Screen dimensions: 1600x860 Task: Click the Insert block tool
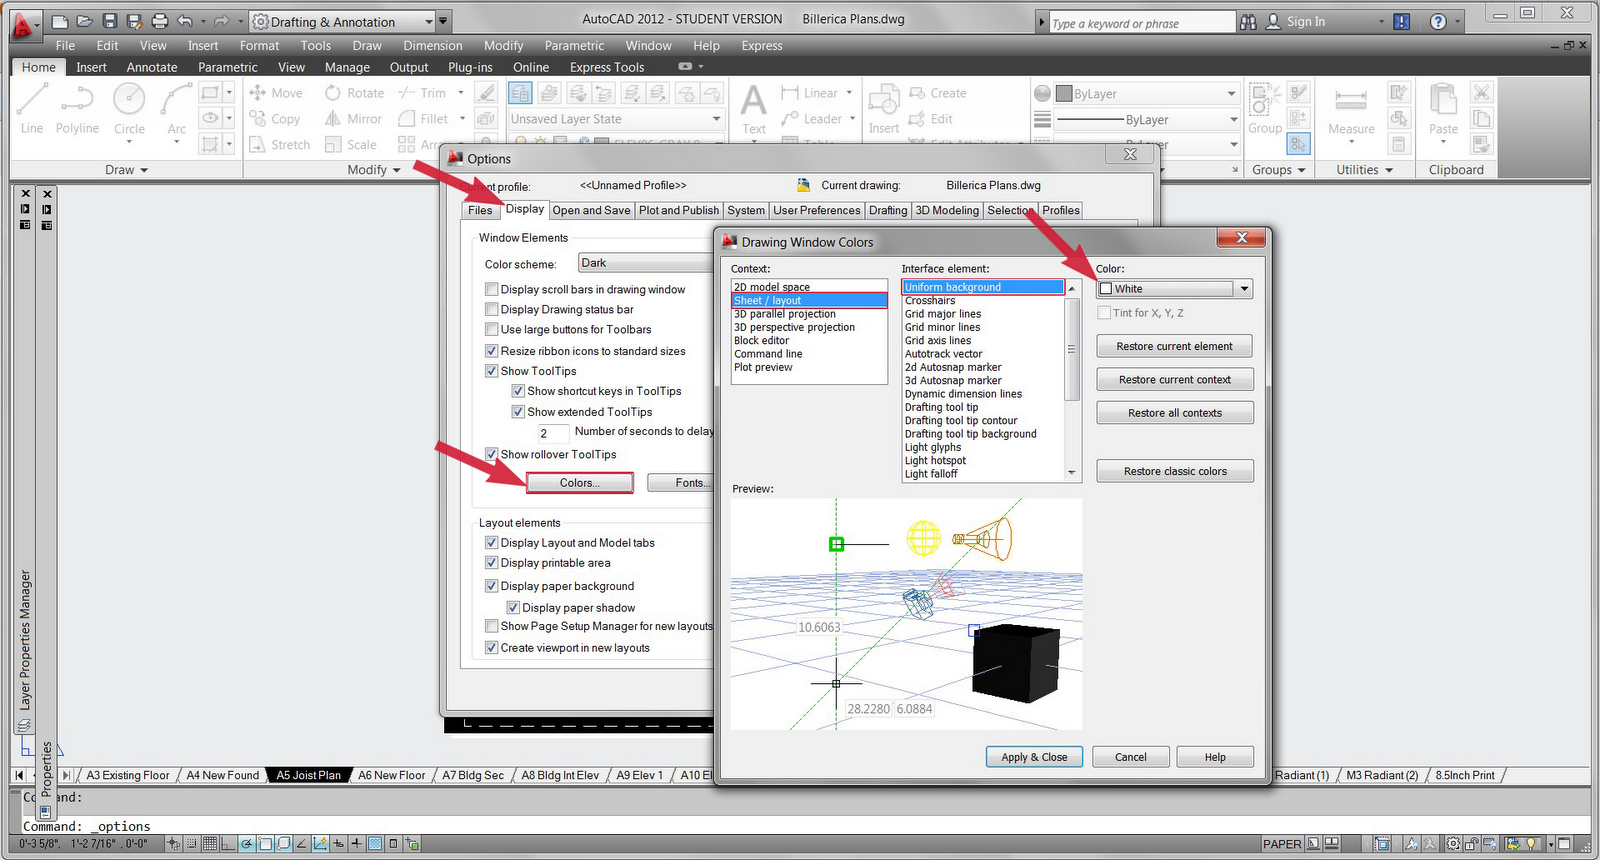(884, 108)
